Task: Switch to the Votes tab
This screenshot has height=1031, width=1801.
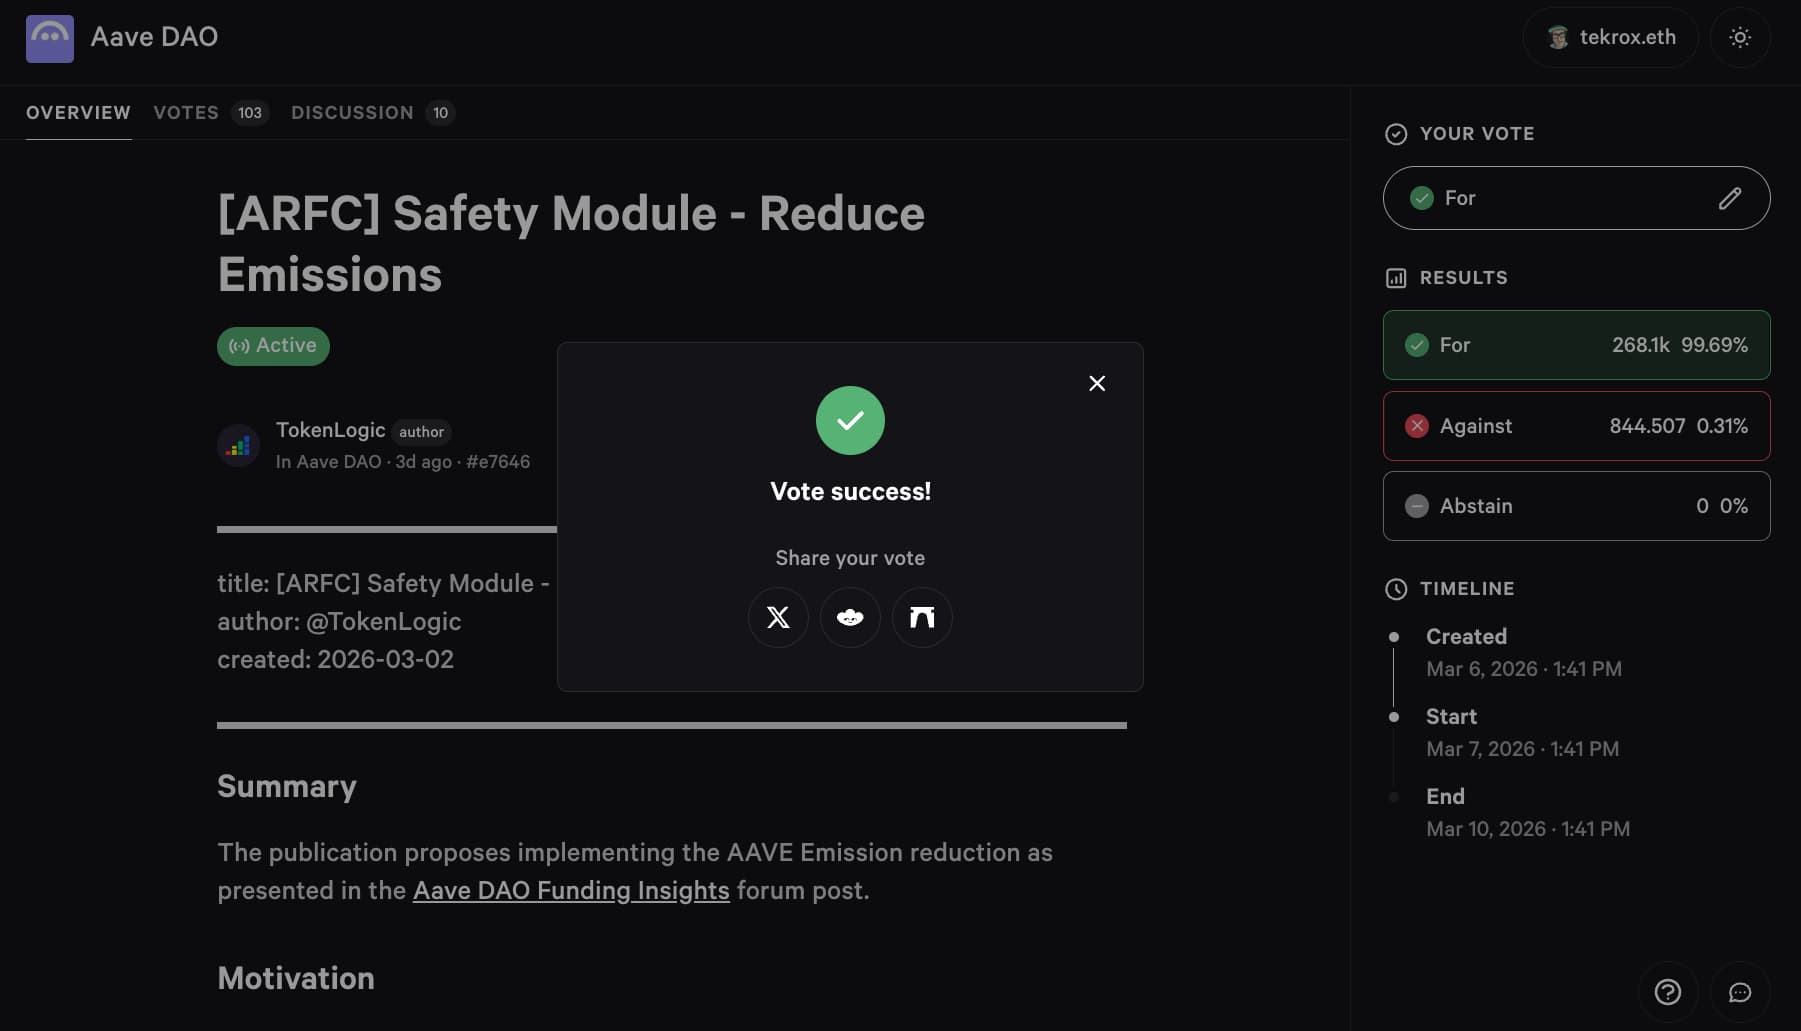Action: tap(186, 113)
